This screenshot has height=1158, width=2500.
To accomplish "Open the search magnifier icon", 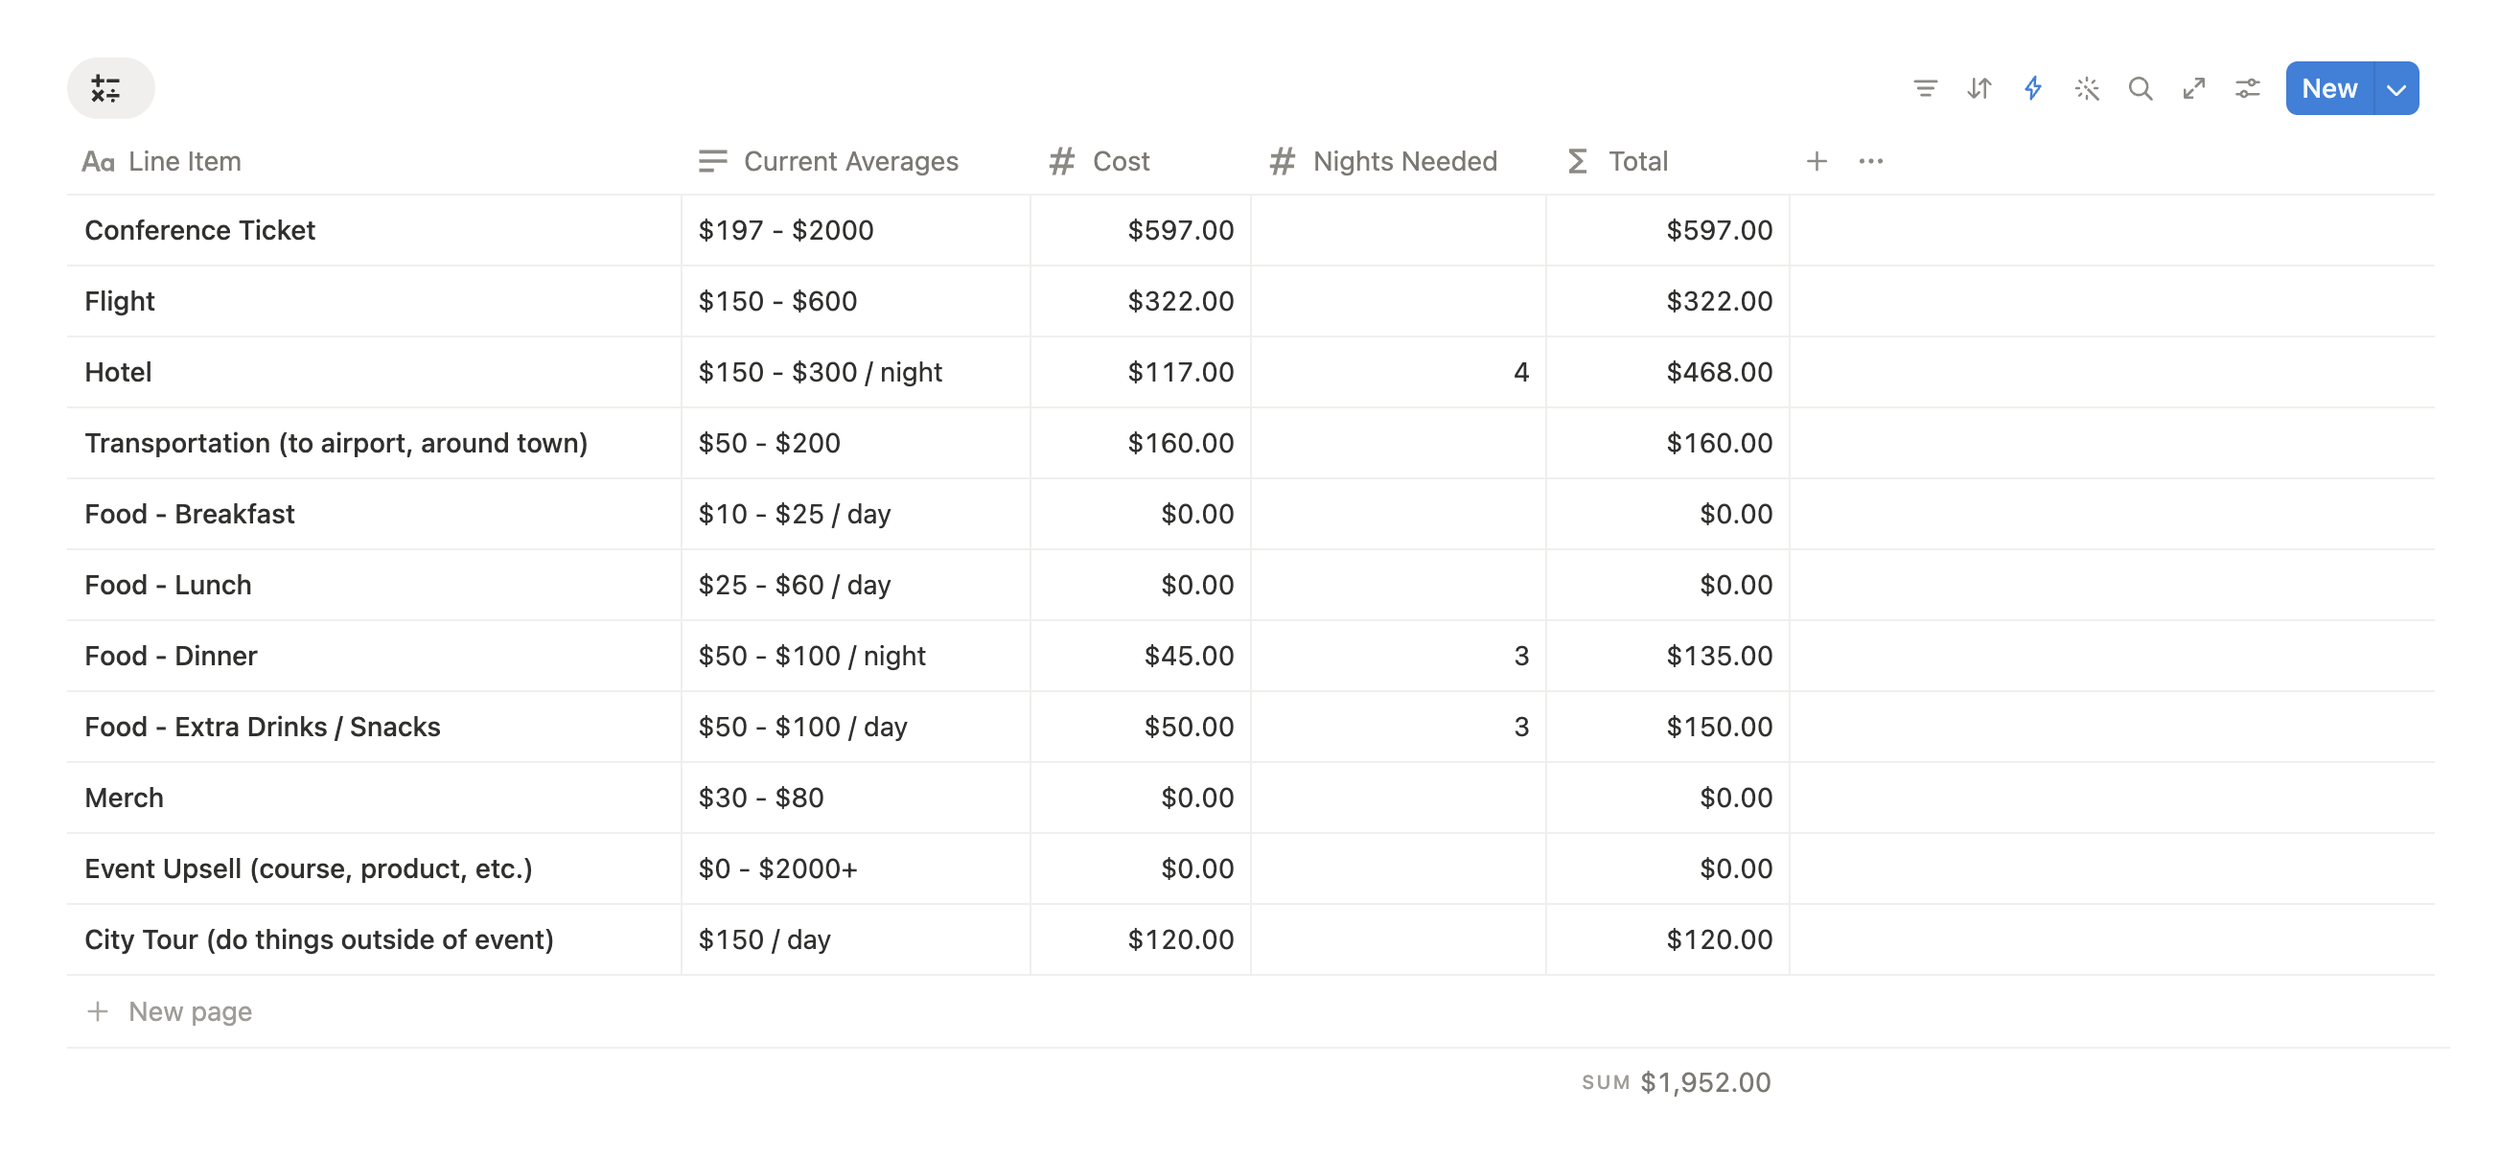I will tap(2140, 88).
